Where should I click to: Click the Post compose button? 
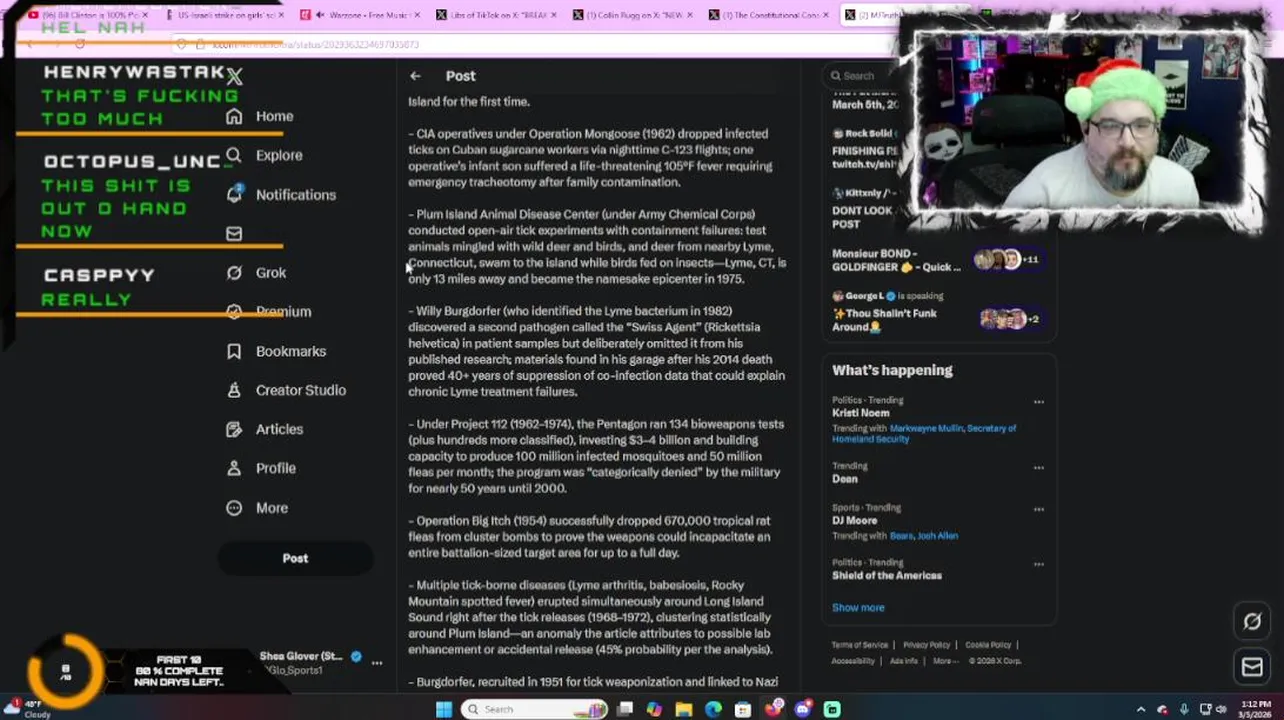click(295, 558)
